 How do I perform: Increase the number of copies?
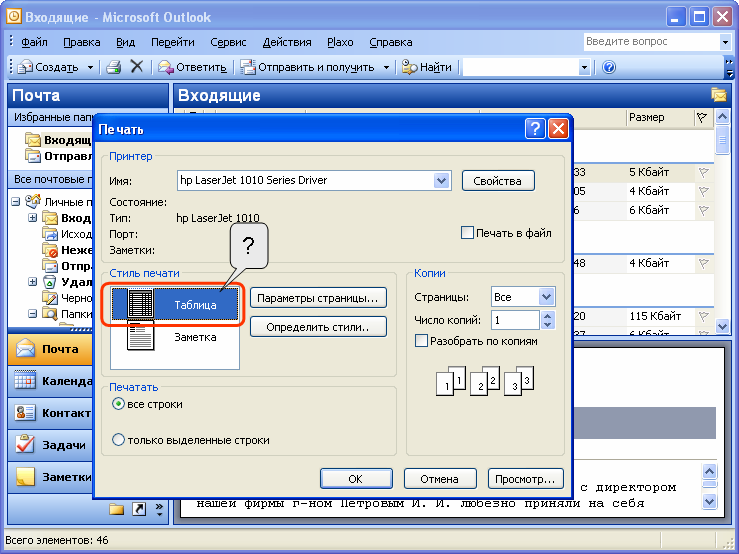pyautogui.click(x=547, y=315)
